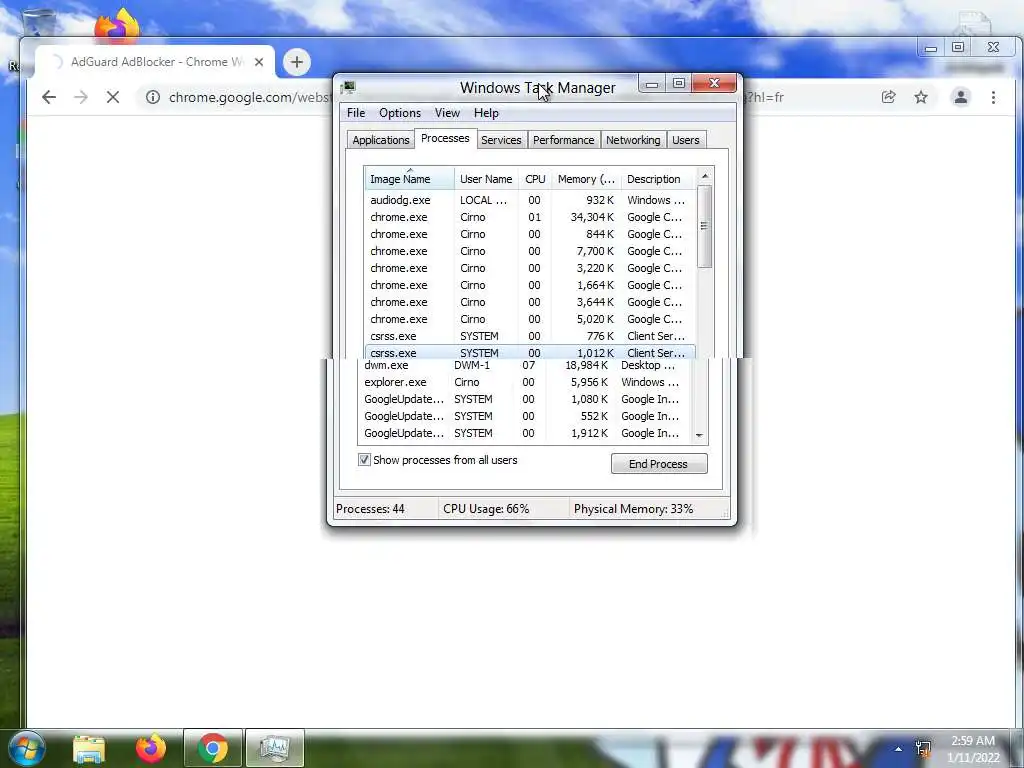The image size is (1024, 768).
Task: Select chrome.exe using 844 K
Action: (530, 234)
